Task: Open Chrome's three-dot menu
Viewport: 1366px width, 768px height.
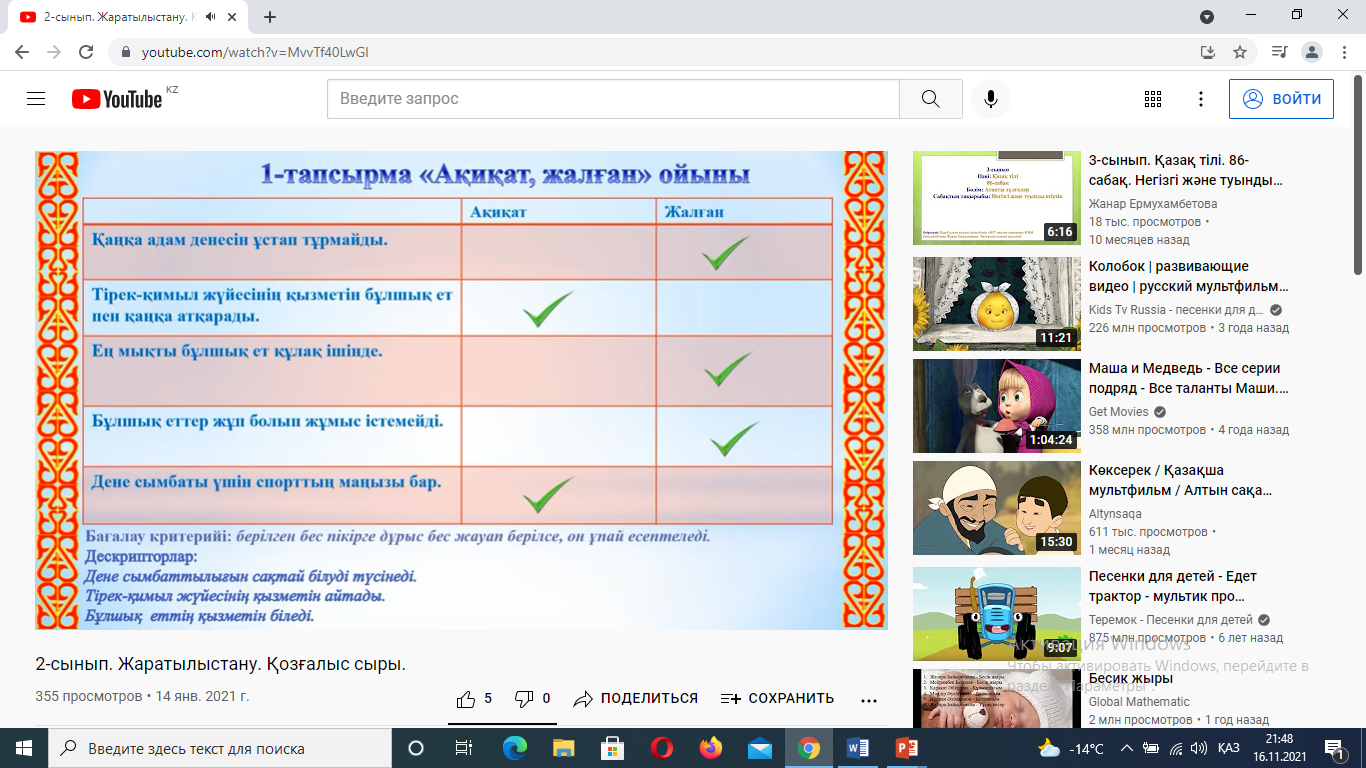Action: click(1344, 52)
